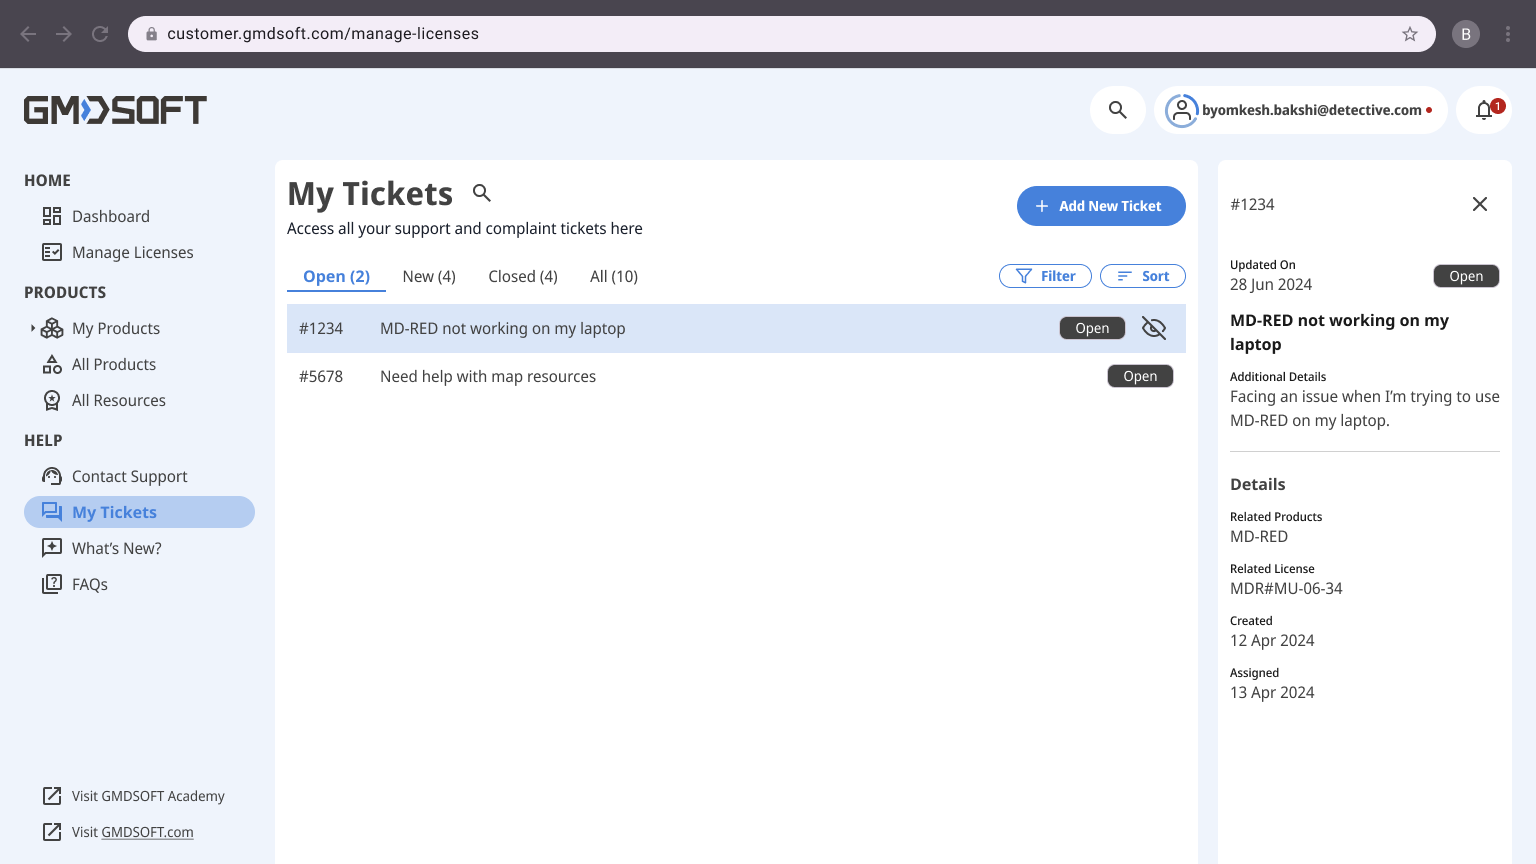Screen dimensions: 1536x864
Task: Click the My Tickets chat icon
Action: (x=52, y=512)
